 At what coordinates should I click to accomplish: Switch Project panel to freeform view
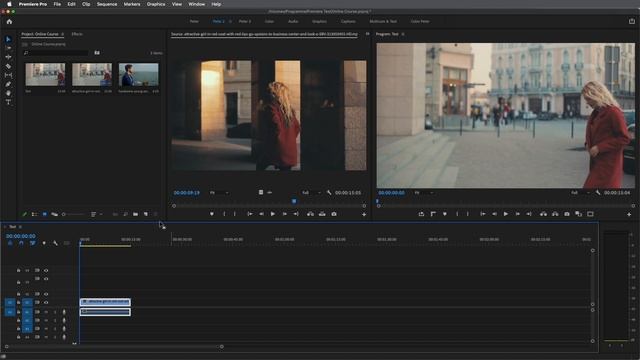click(x=54, y=214)
